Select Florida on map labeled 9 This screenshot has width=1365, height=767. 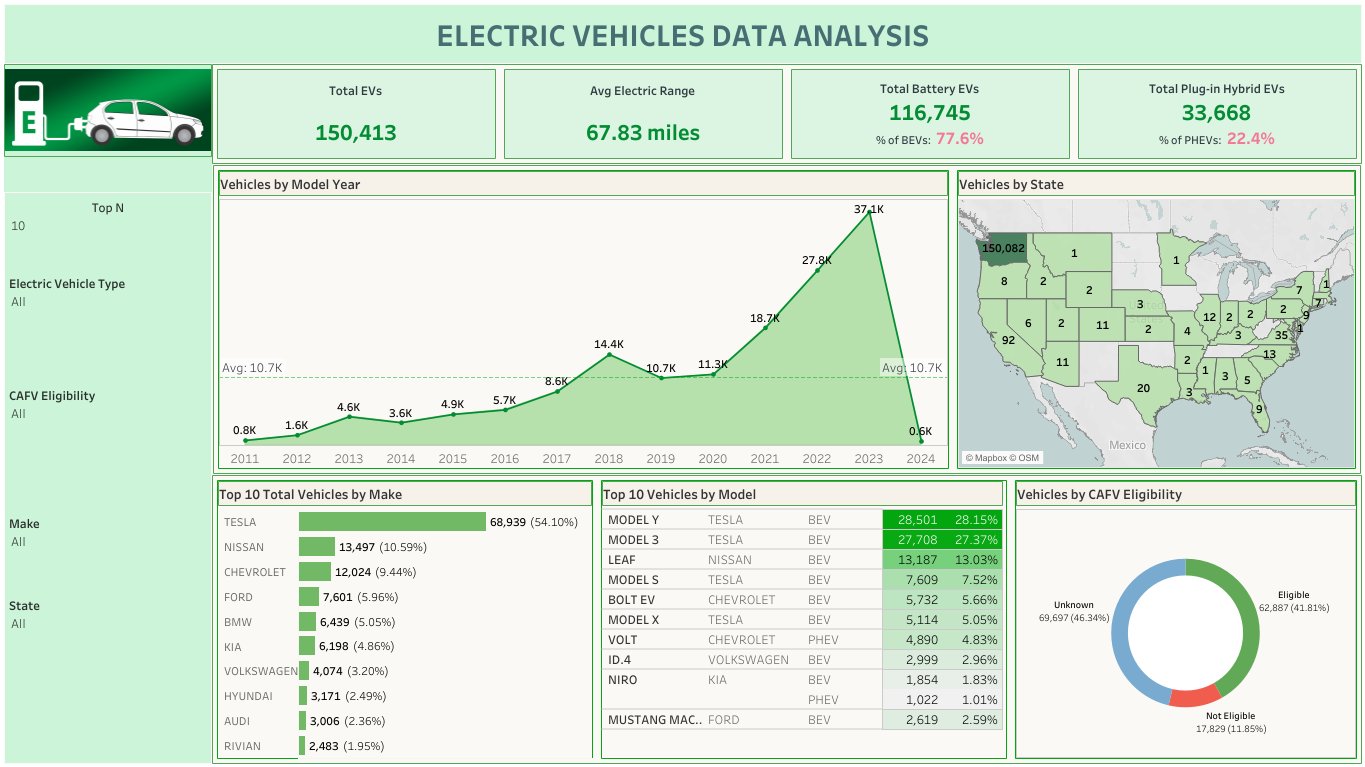pos(1259,408)
